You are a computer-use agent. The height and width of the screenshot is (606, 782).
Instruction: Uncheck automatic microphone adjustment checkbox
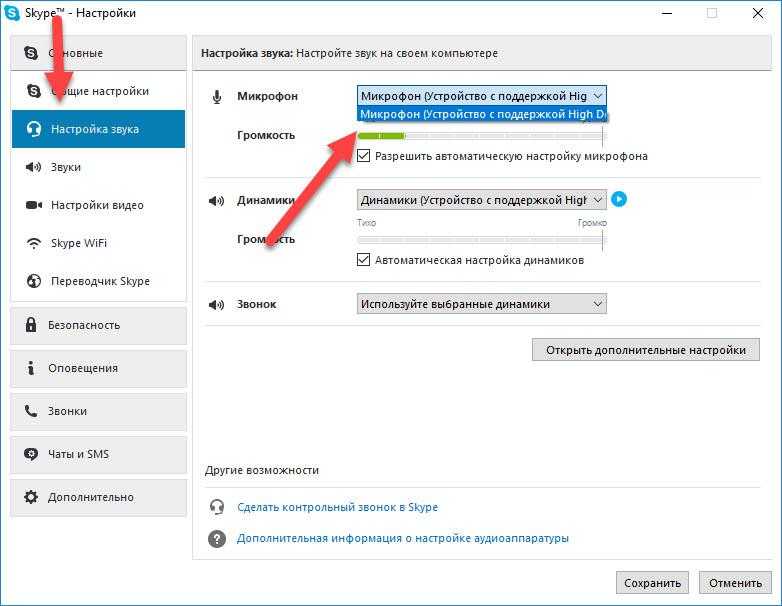pos(364,156)
